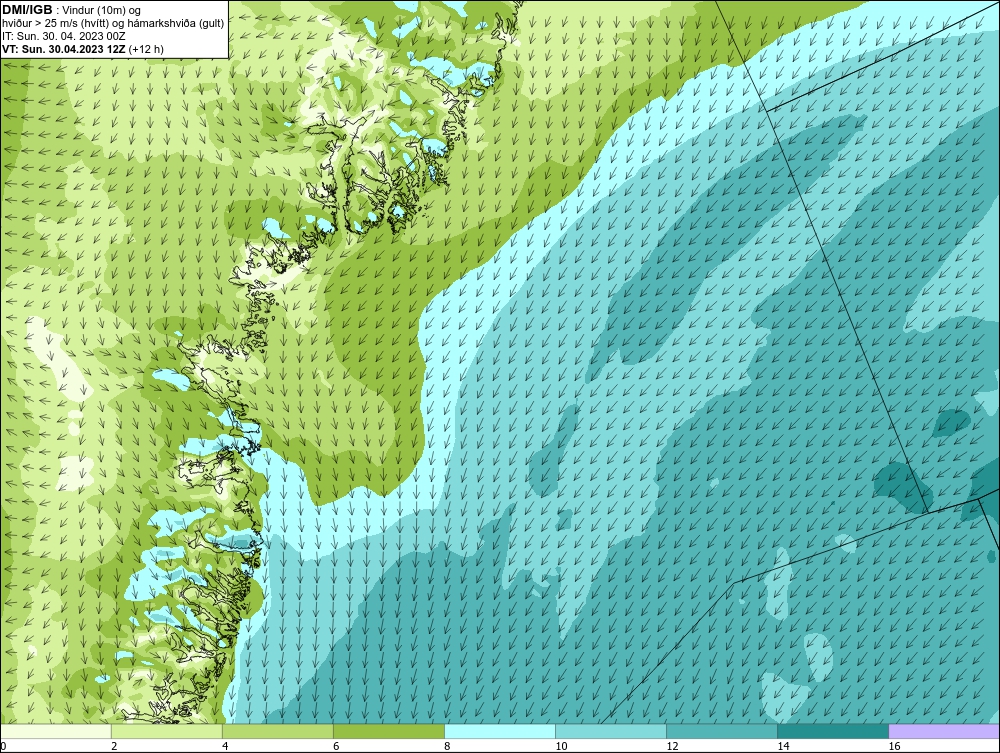Click the 'IT: Sun. 30. 04. 2023 00Z' line
Viewport: 1000px width, 753px height.
click(64, 36)
